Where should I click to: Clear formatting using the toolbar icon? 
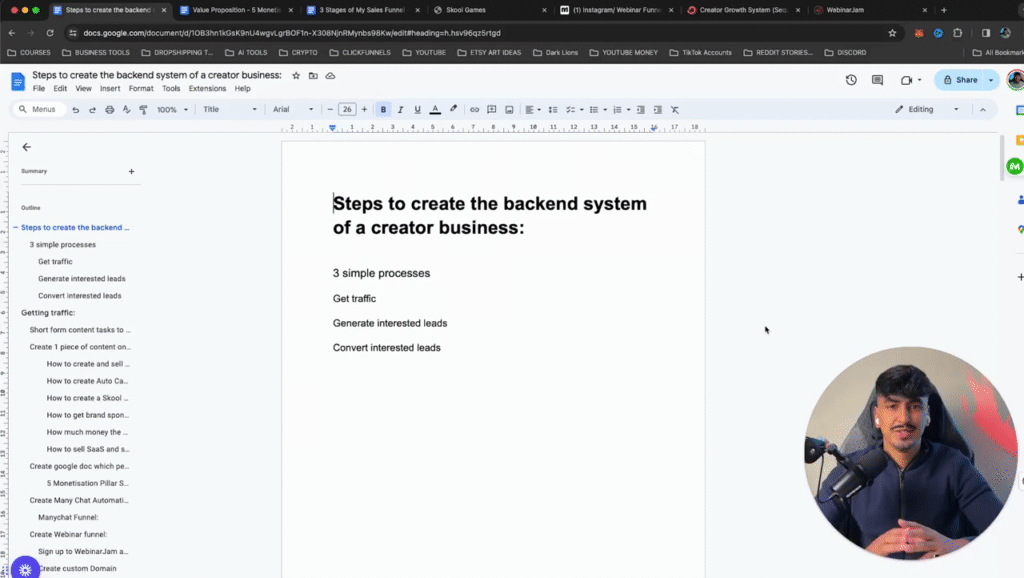point(675,109)
